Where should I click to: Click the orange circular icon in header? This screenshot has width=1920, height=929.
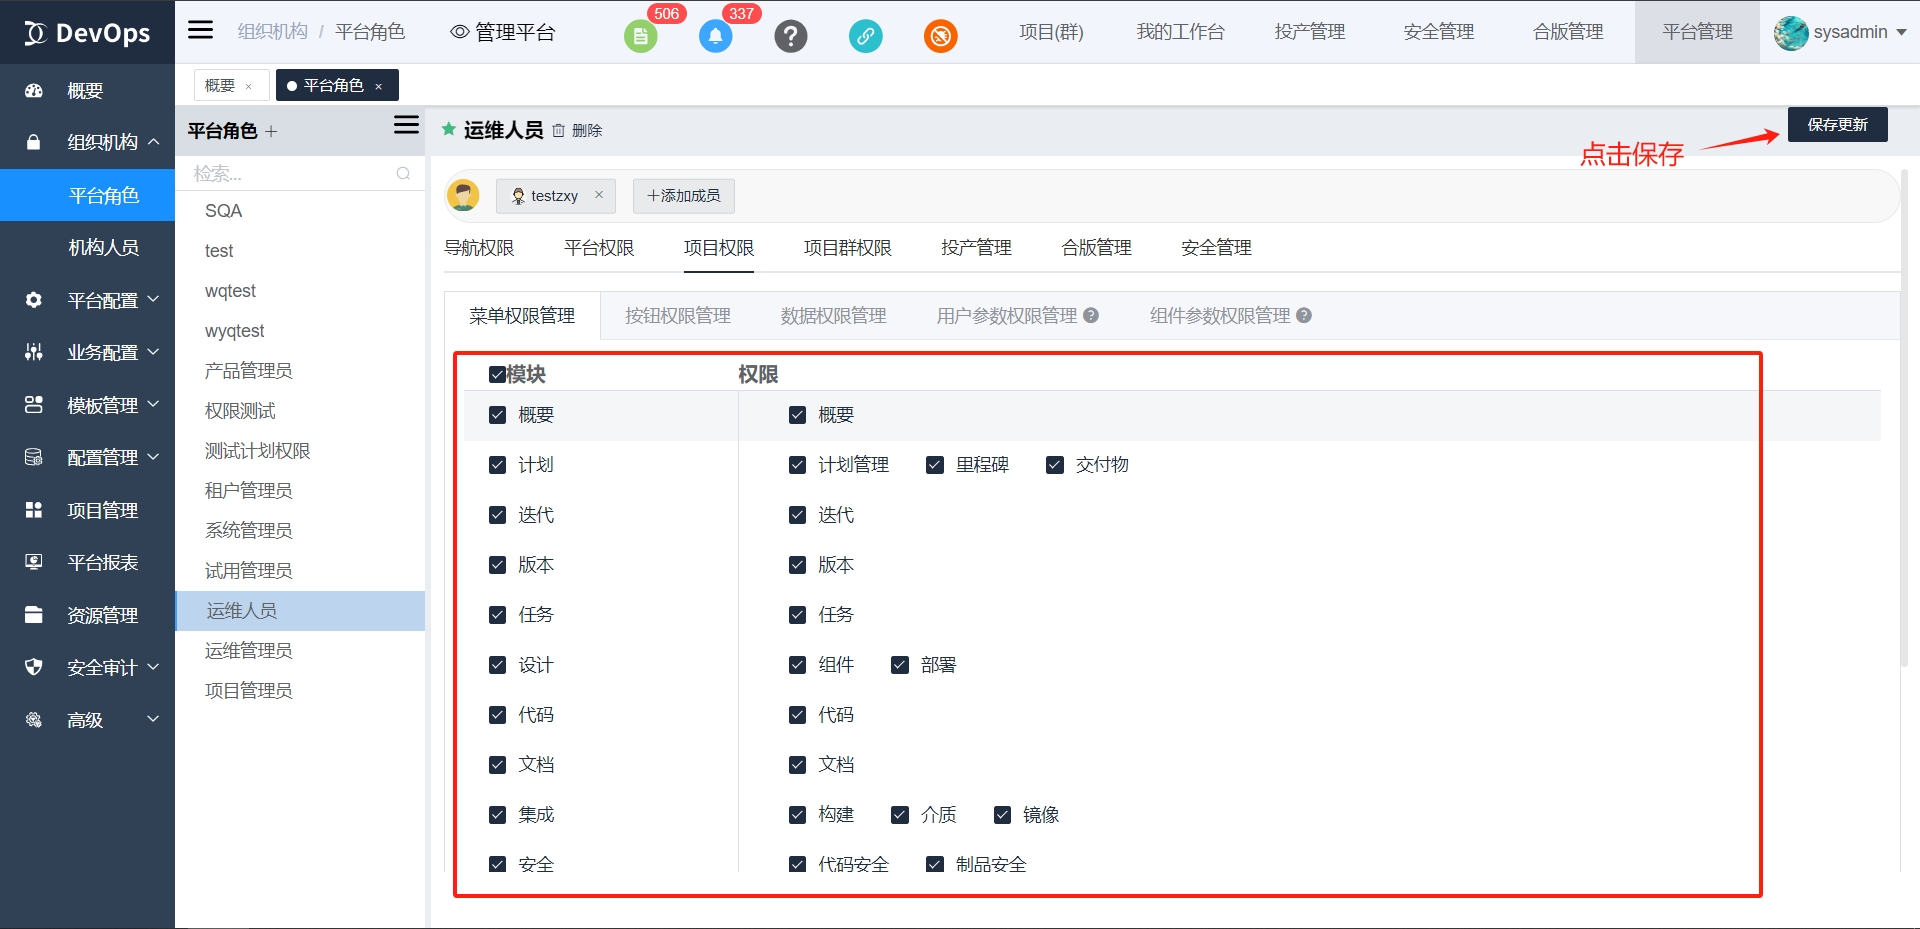tap(940, 36)
